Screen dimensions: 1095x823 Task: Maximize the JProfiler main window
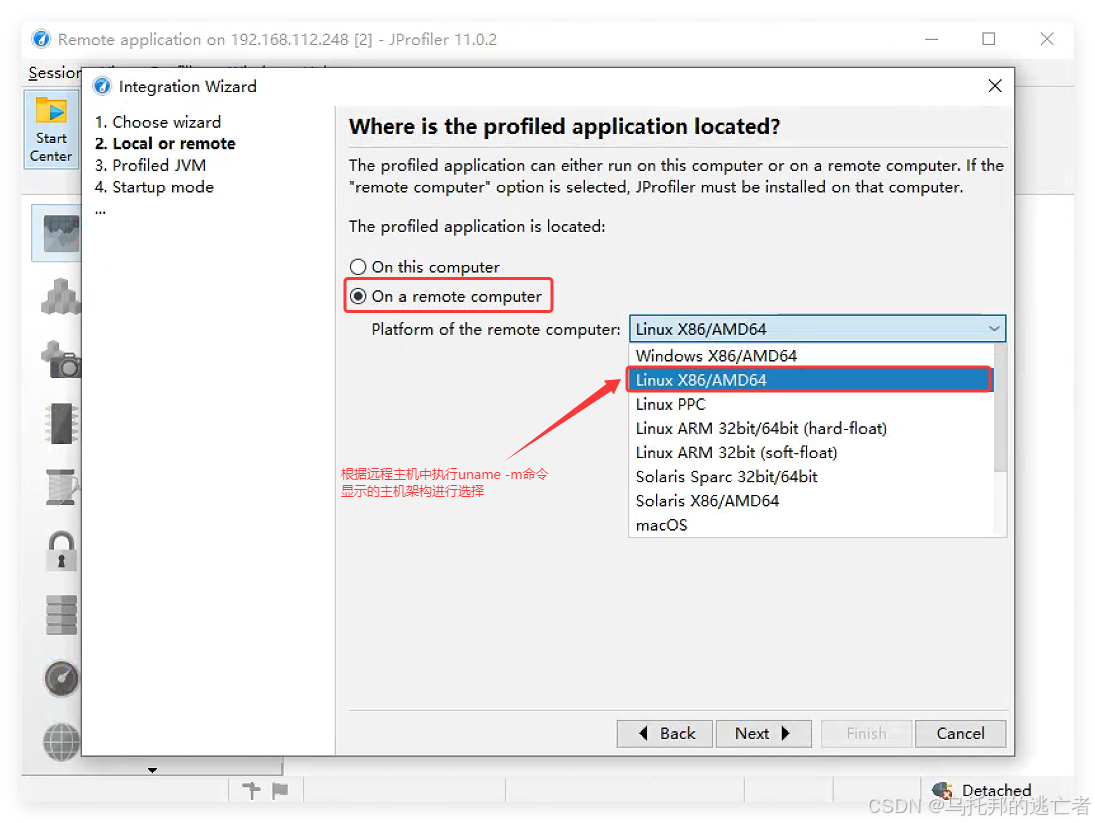988,39
